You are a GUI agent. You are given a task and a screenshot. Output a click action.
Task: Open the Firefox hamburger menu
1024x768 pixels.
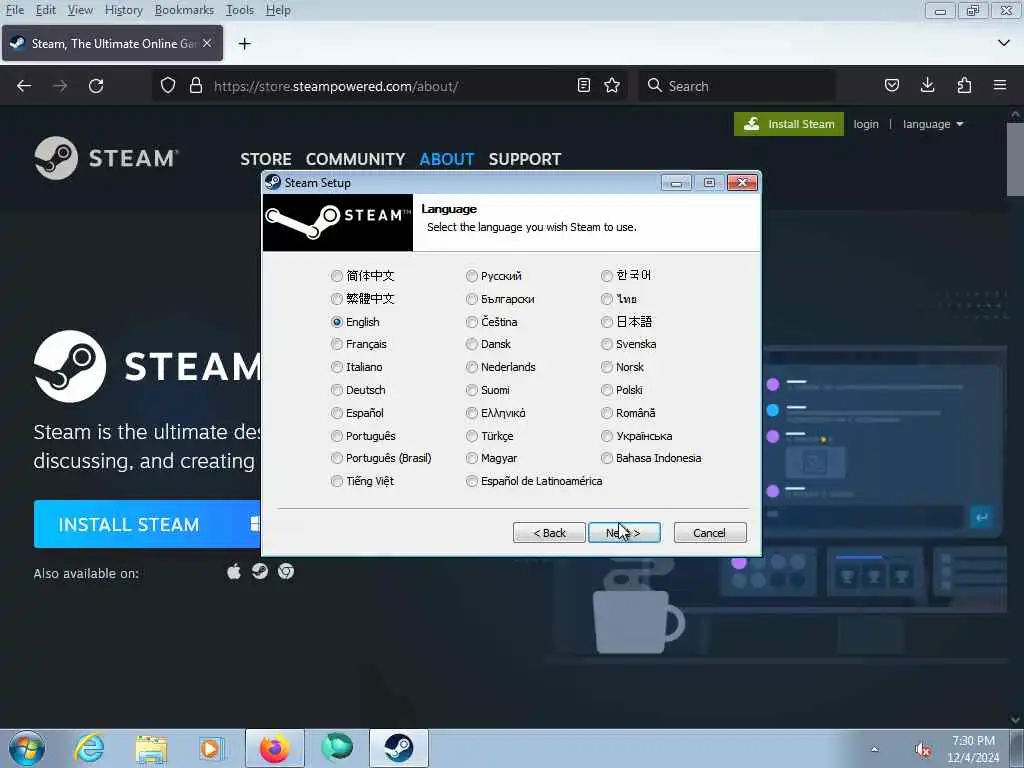click(1000, 85)
